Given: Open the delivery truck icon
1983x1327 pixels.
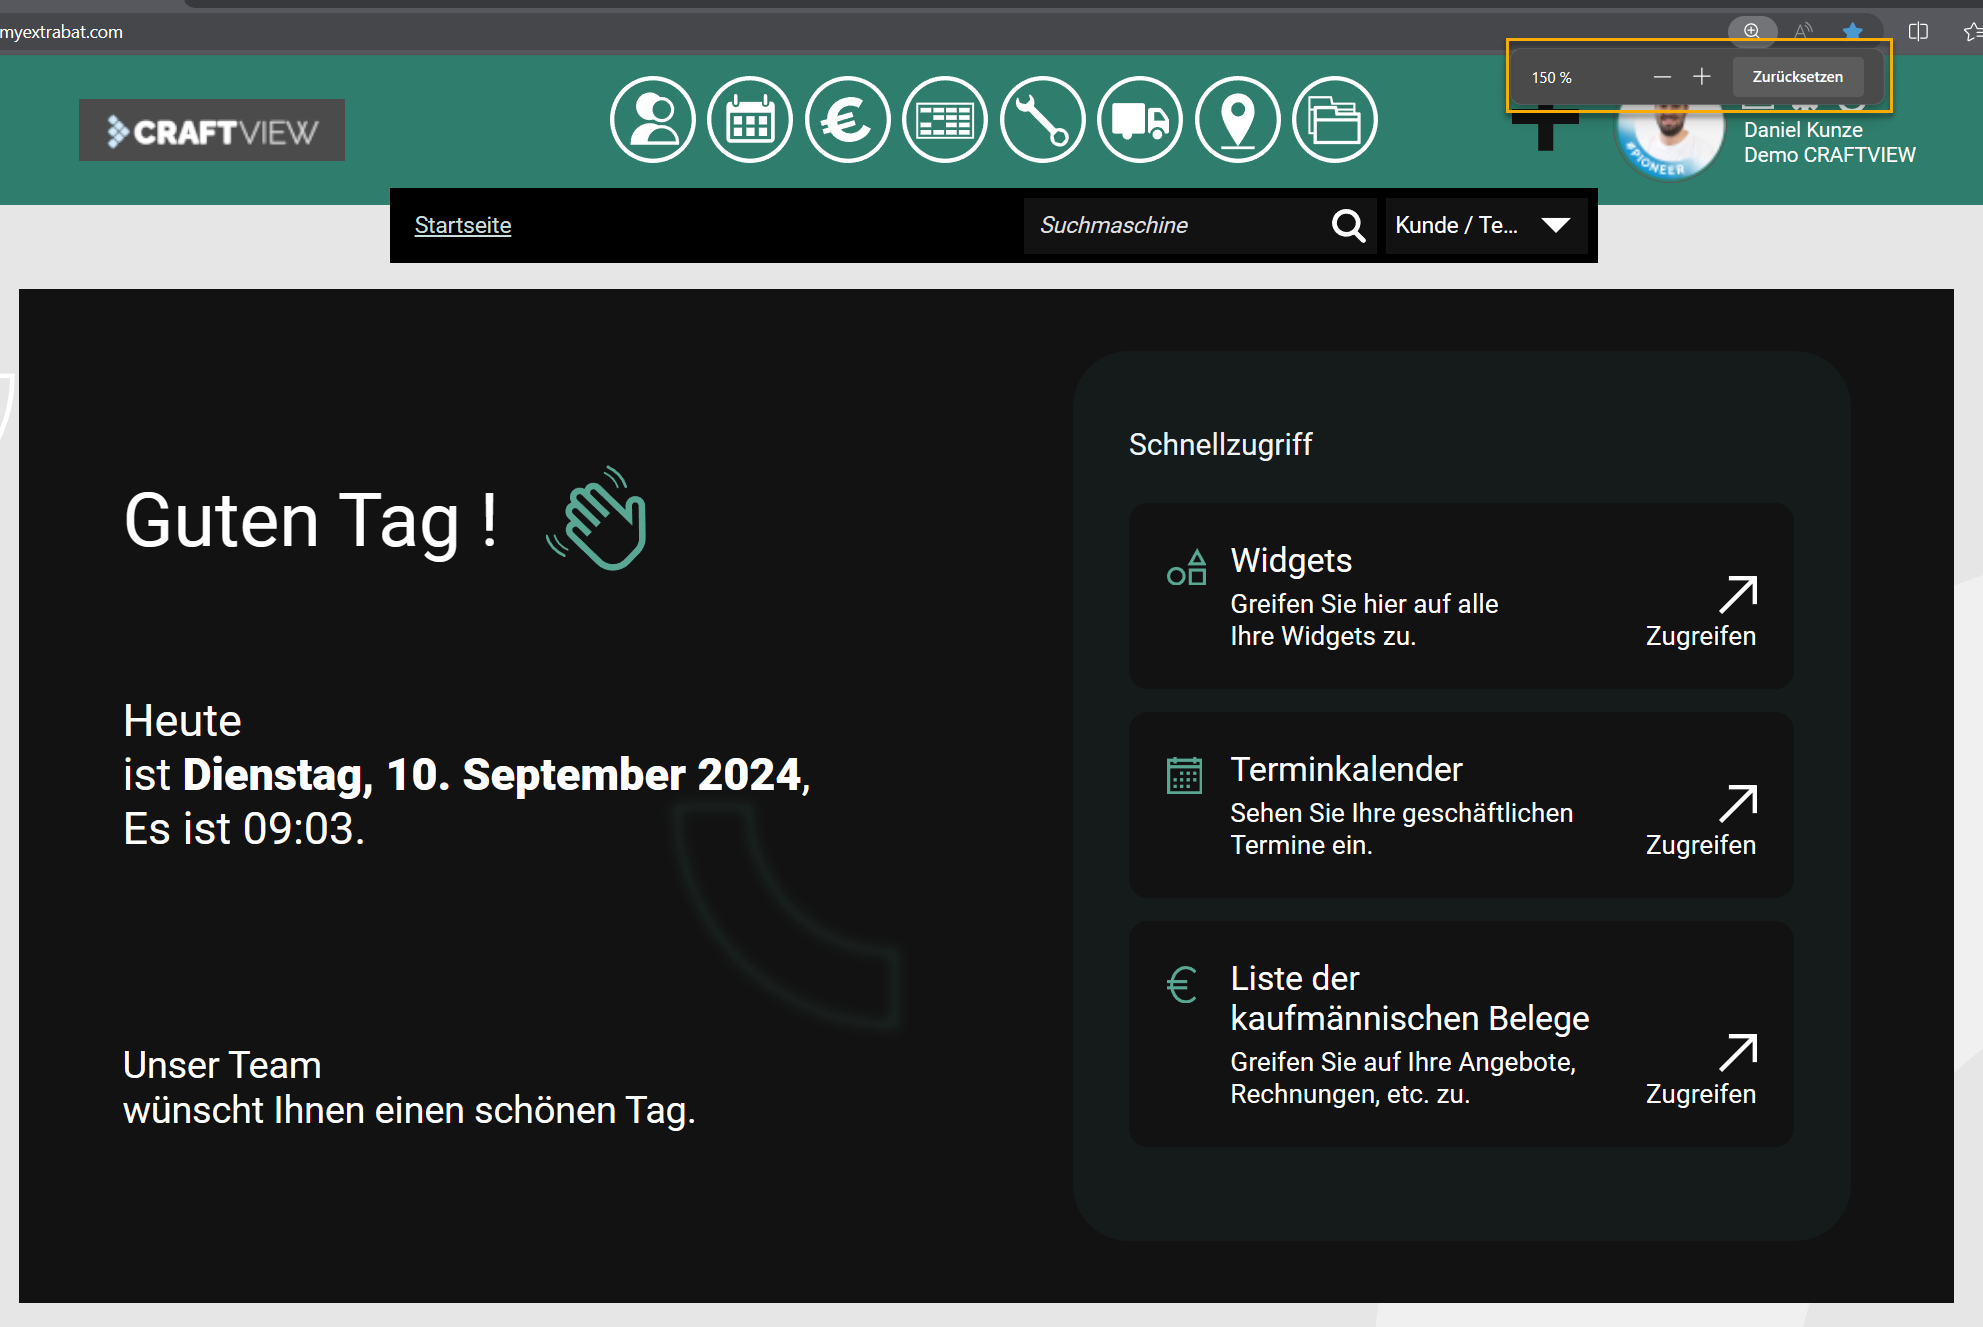Looking at the screenshot, I should pyautogui.click(x=1140, y=120).
